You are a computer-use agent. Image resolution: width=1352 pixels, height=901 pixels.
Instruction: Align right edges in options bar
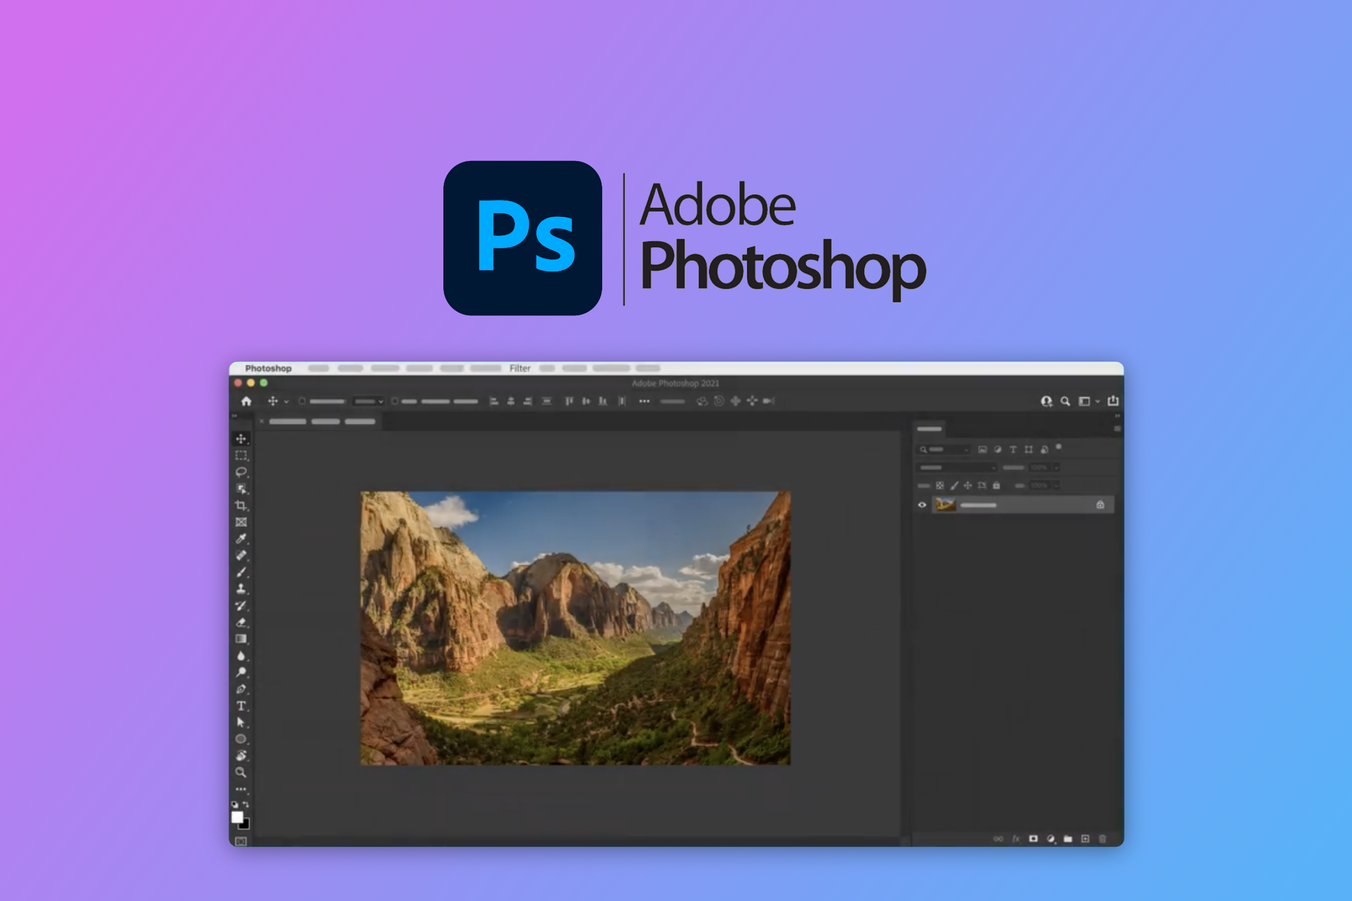coord(528,401)
